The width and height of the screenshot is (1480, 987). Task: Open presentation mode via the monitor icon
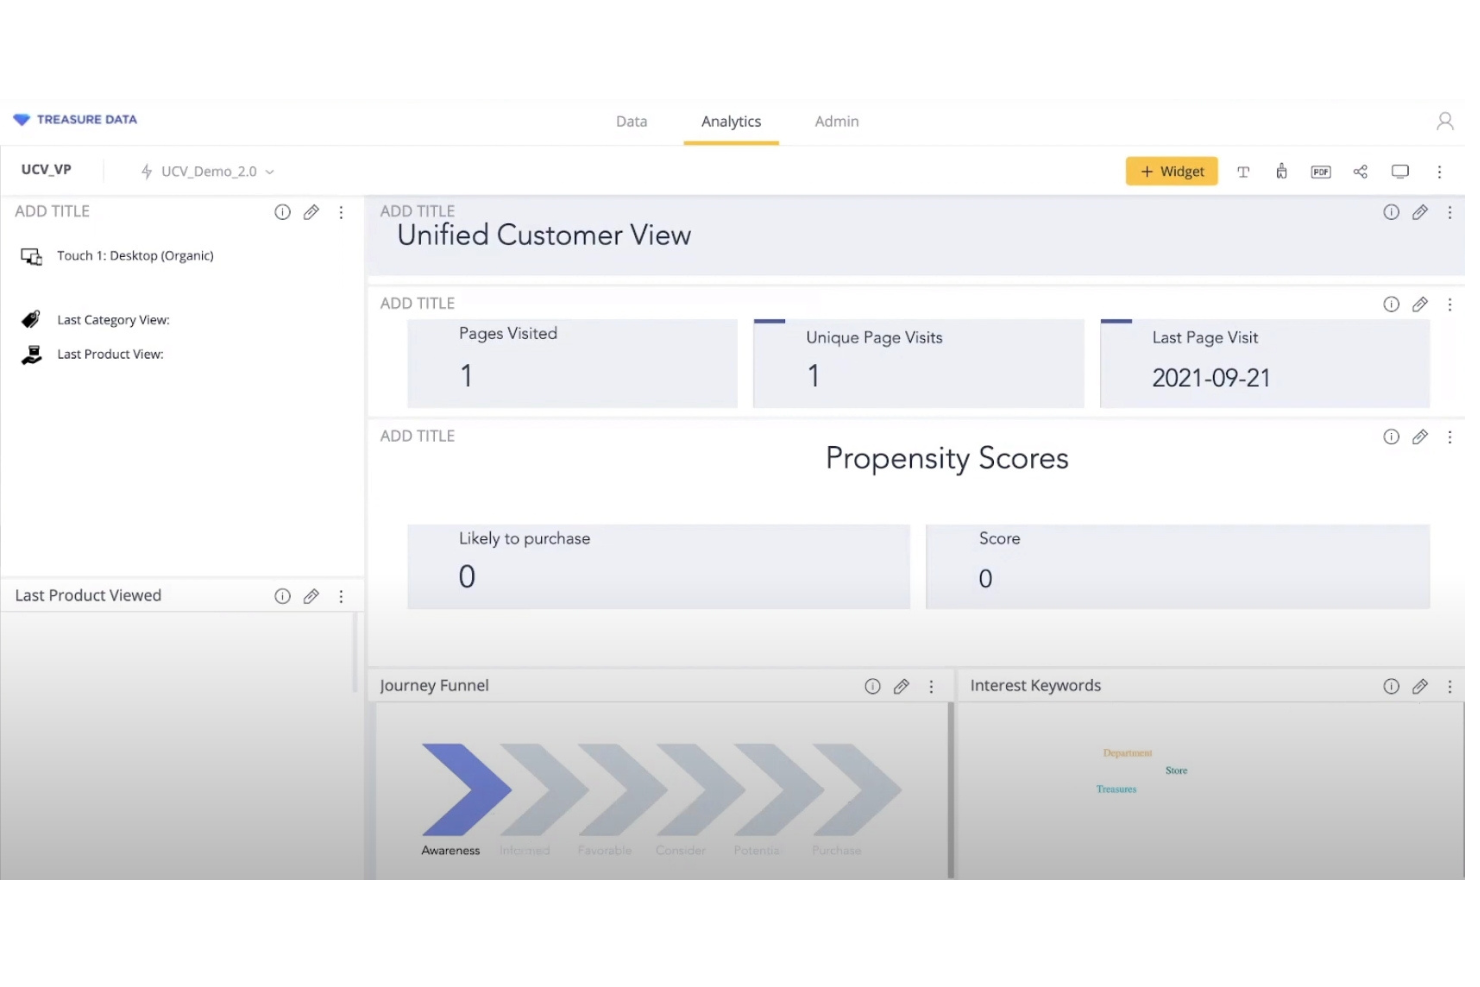pyautogui.click(x=1400, y=171)
